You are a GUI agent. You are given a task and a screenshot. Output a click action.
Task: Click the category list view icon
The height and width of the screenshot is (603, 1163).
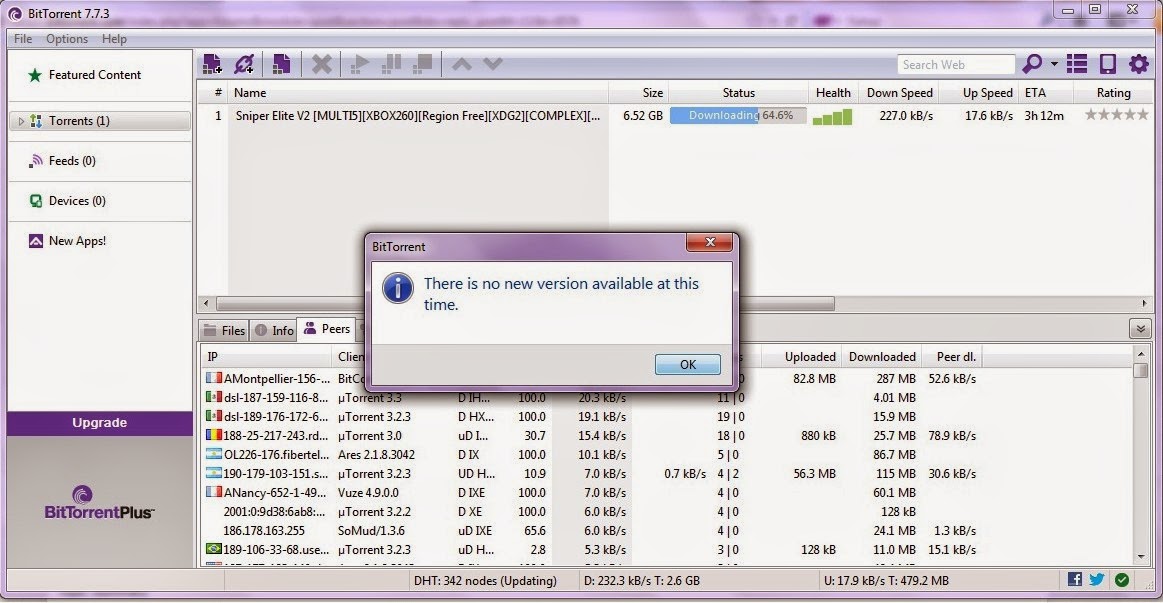point(1077,64)
